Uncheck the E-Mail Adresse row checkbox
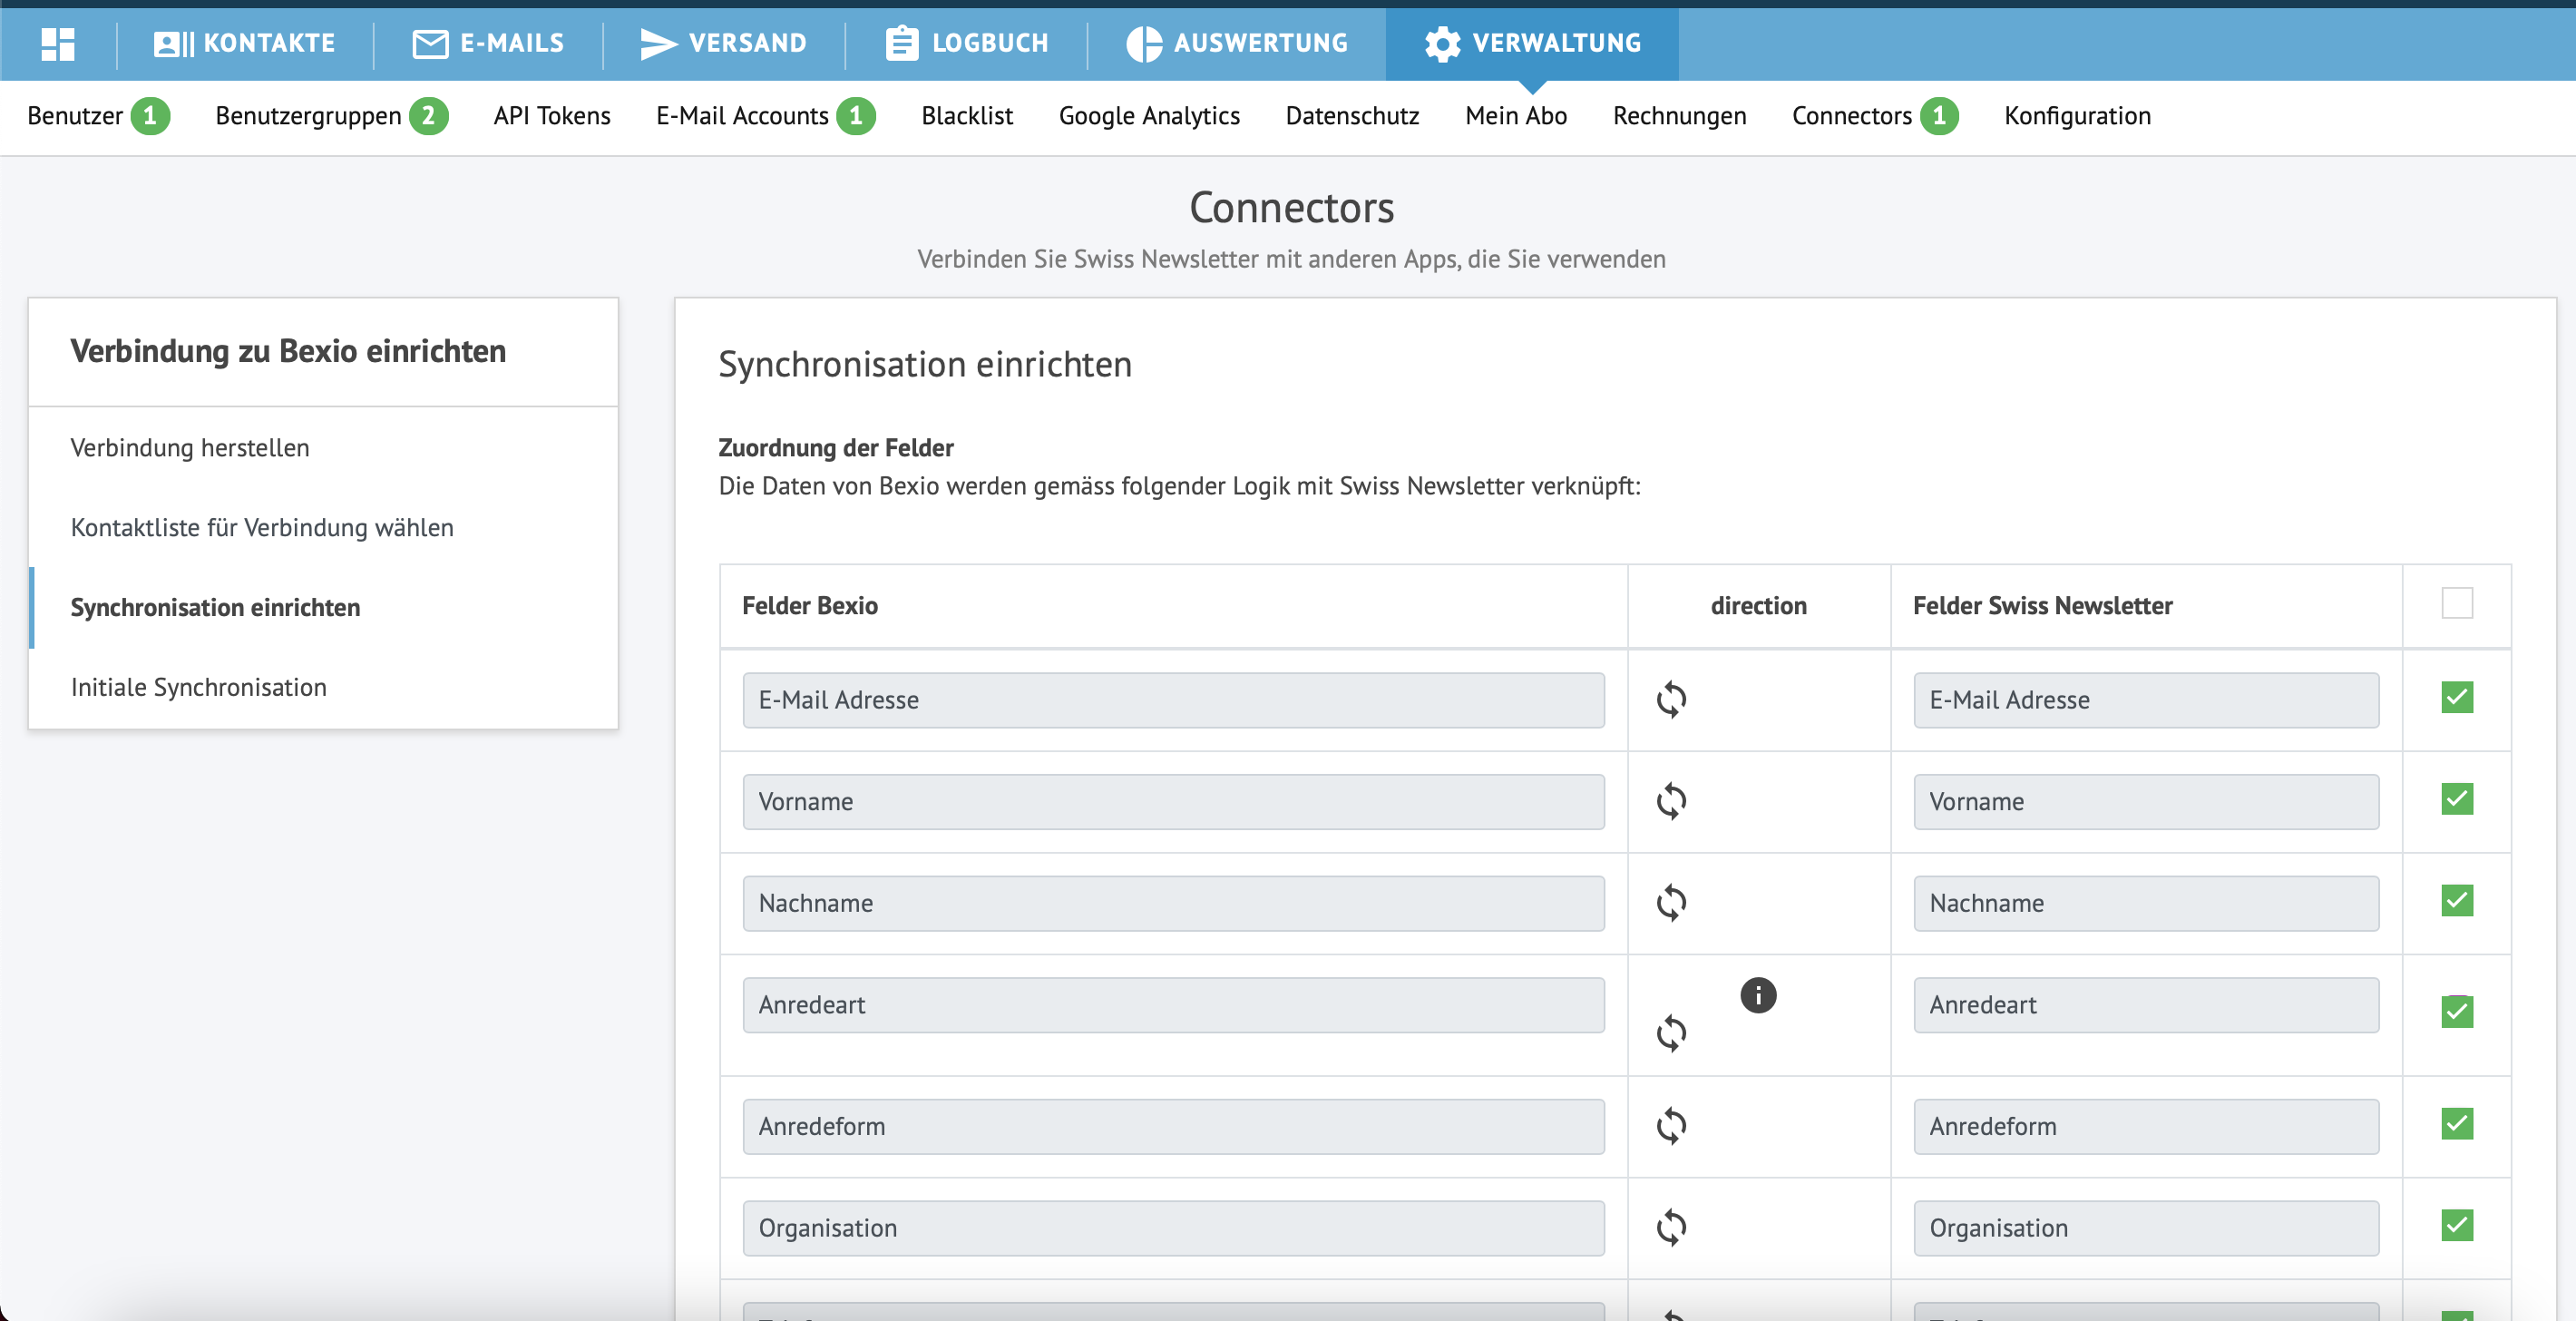The width and height of the screenshot is (2576, 1321). coord(2457,697)
